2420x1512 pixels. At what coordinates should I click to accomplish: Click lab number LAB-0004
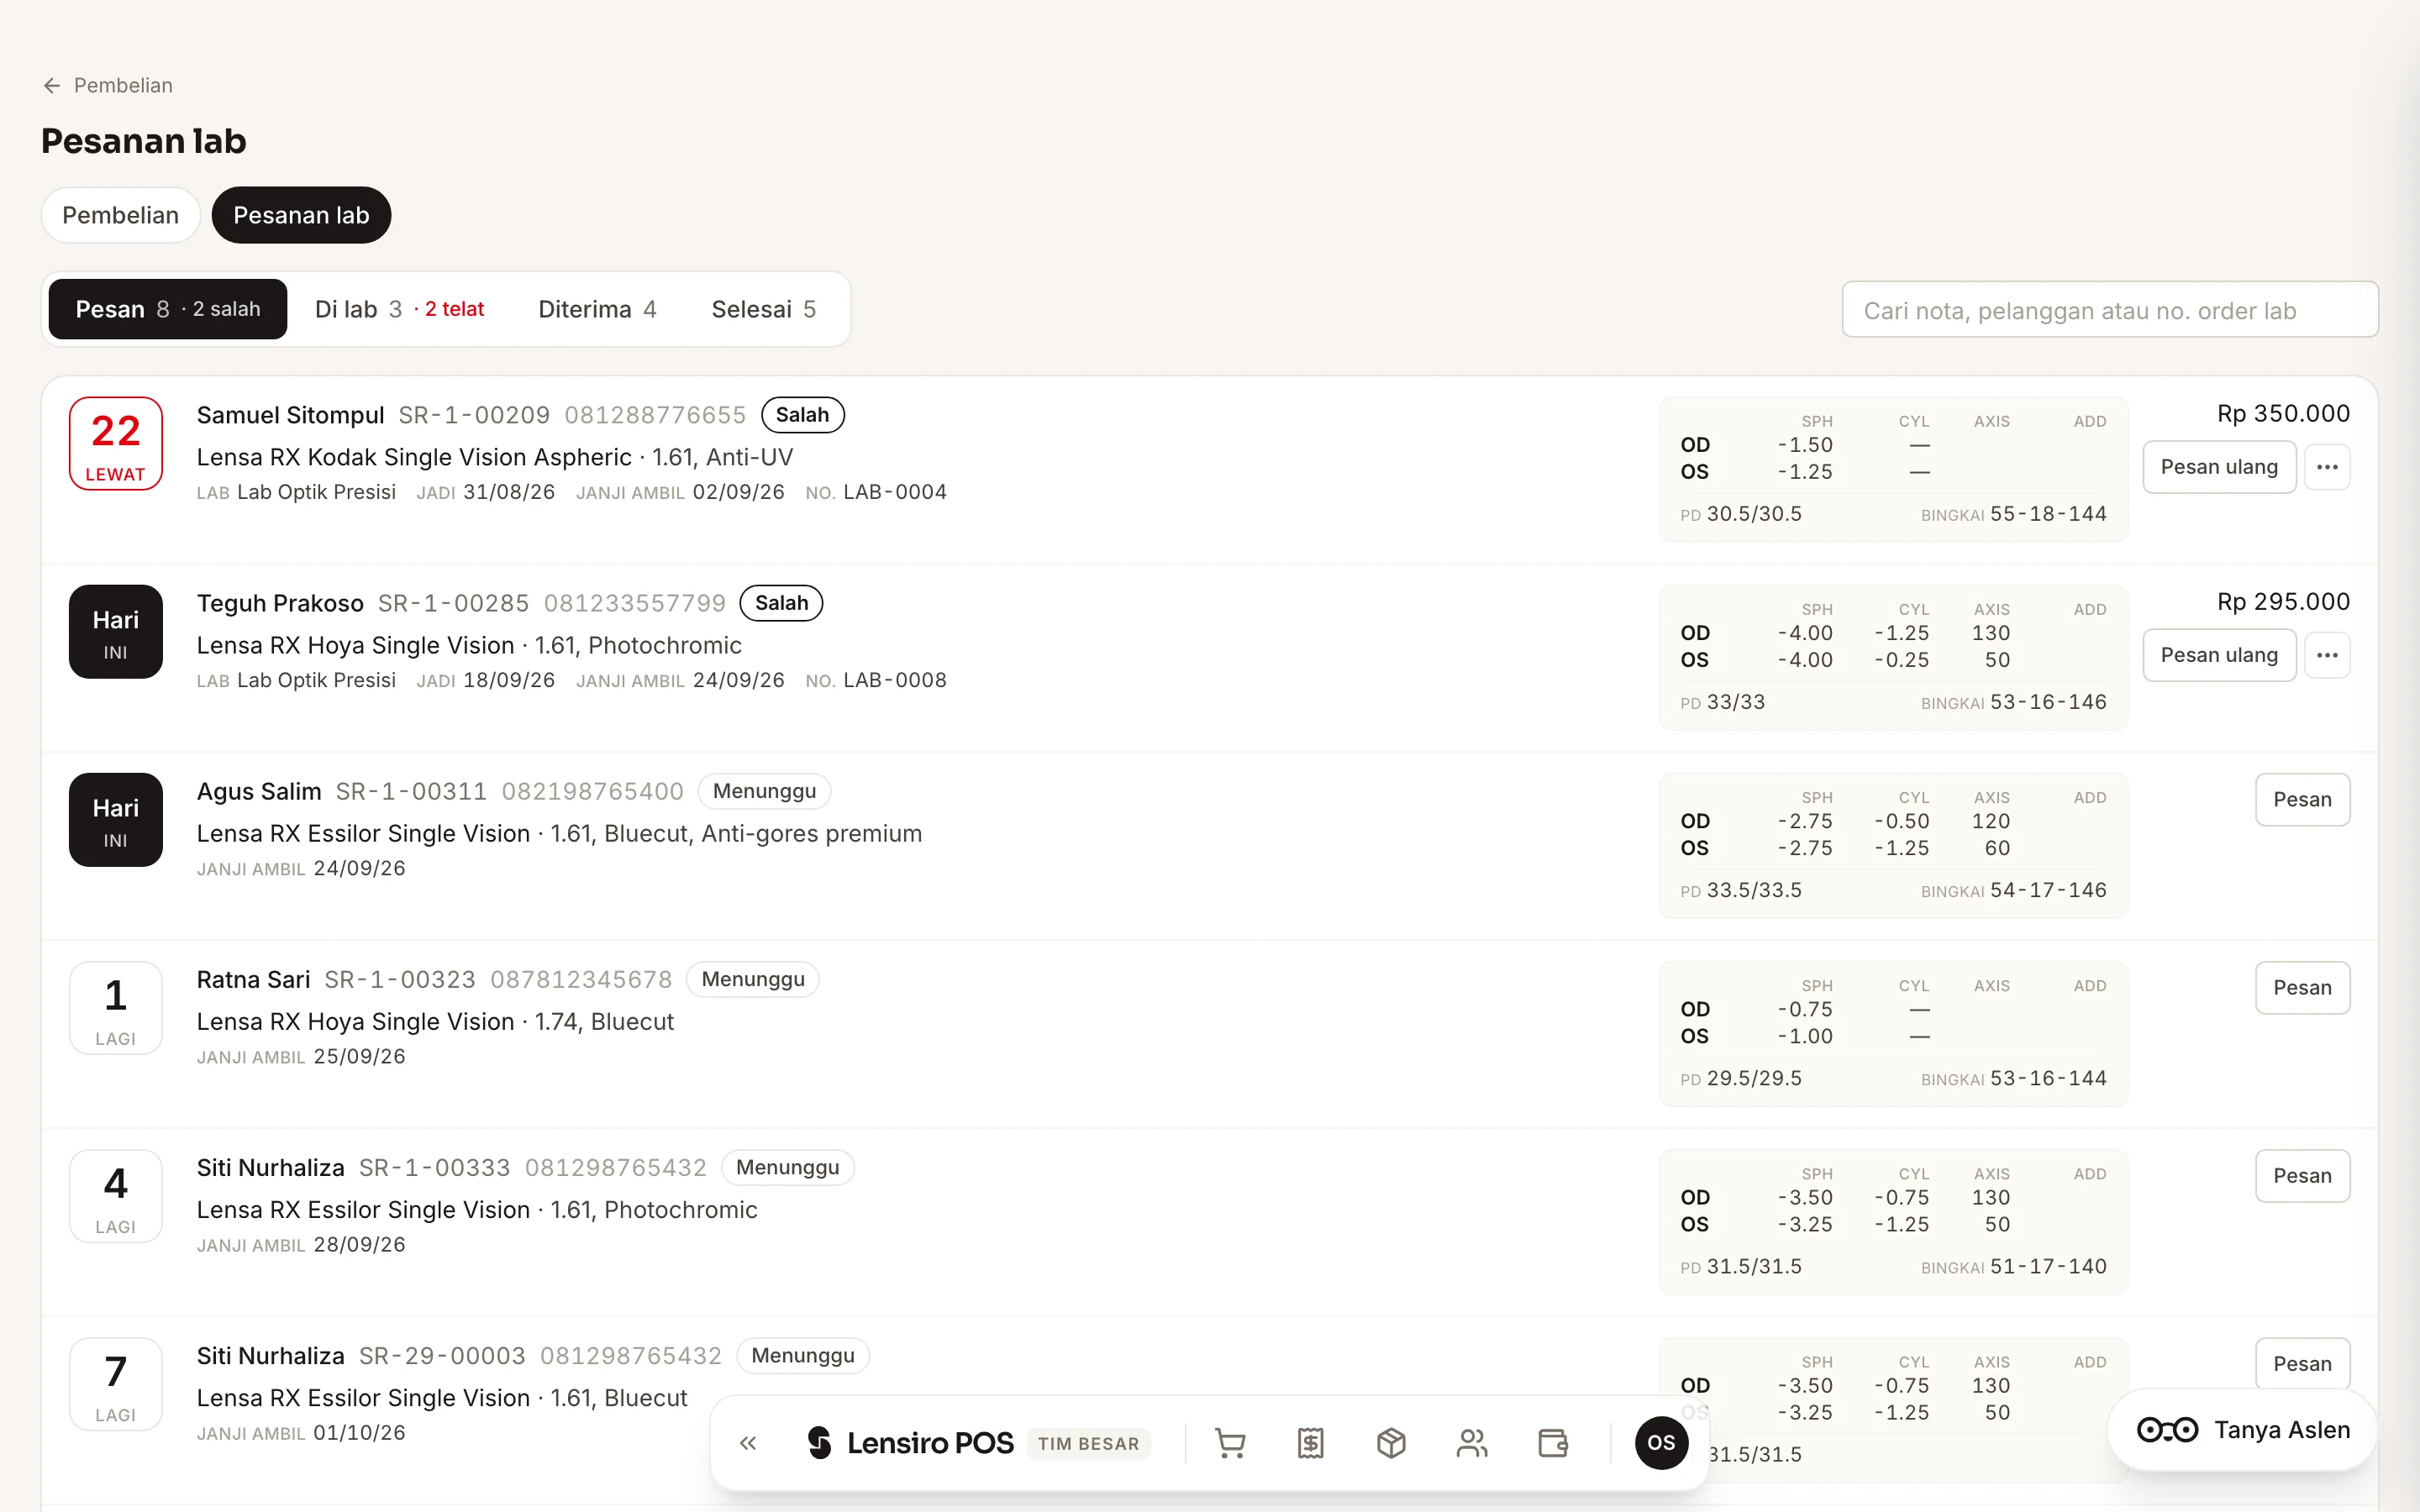coord(895,492)
